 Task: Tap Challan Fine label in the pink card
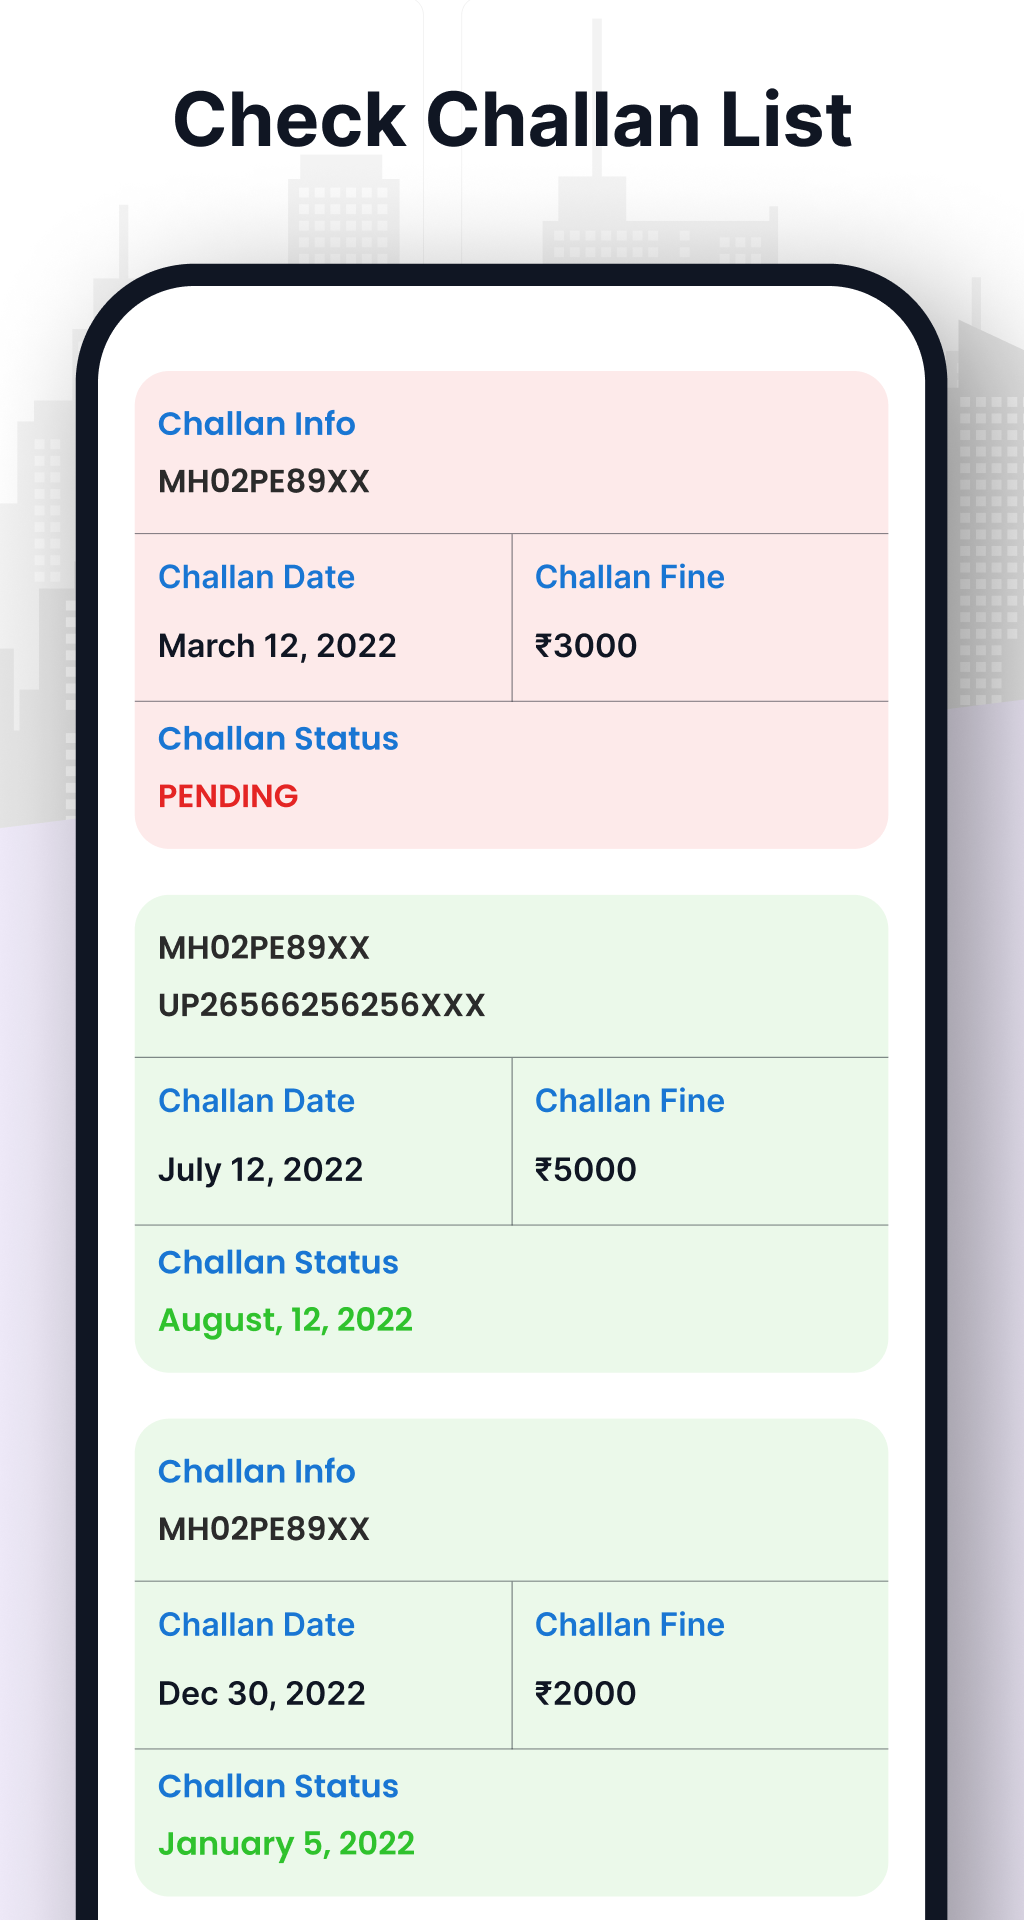point(630,577)
